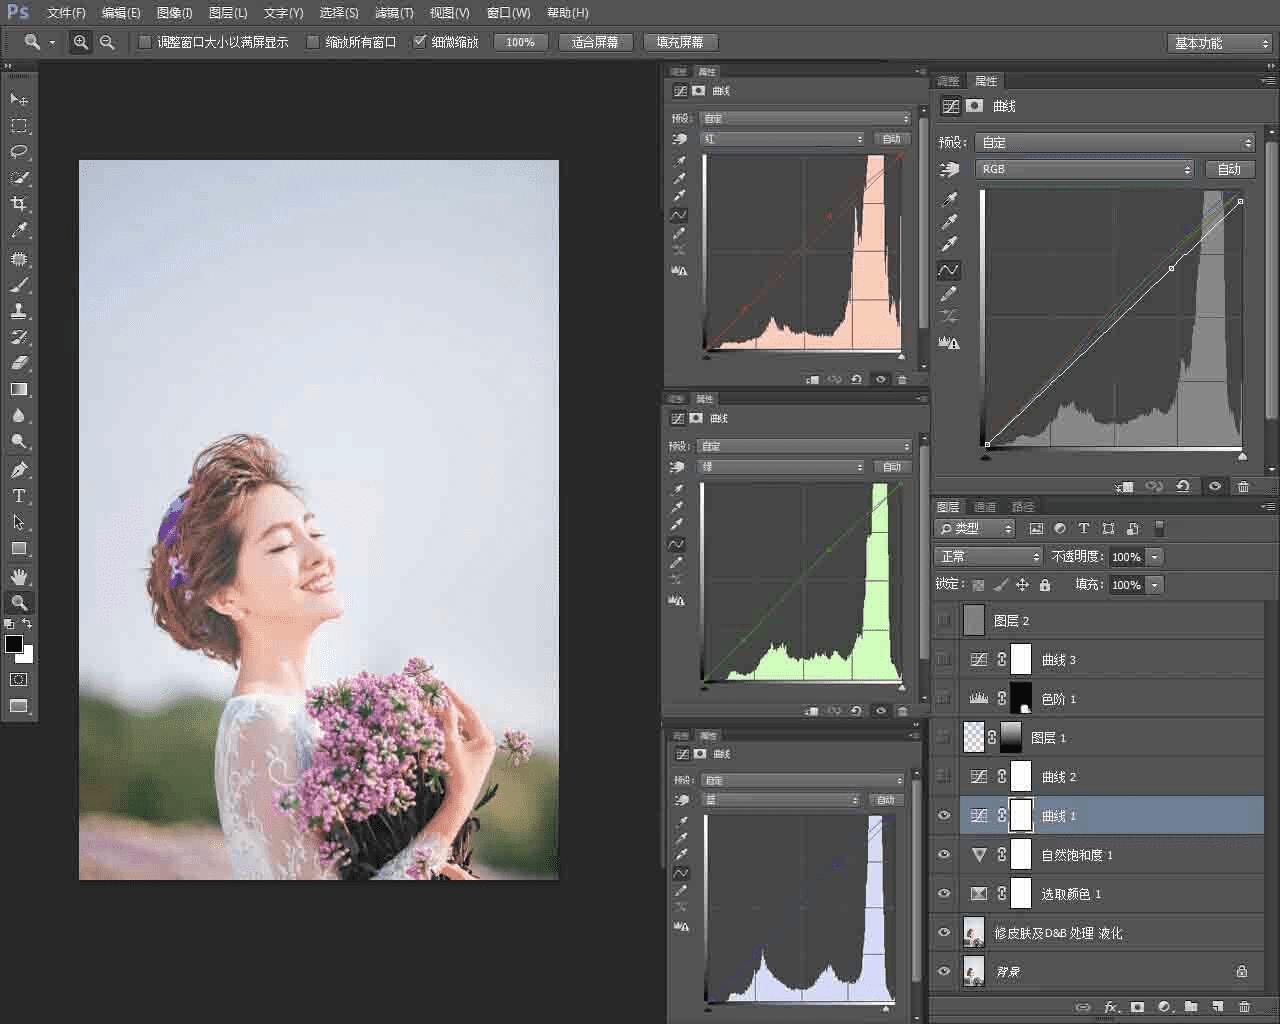Select the Gradient tool
Image resolution: width=1280 pixels, height=1024 pixels.
pos(19,389)
